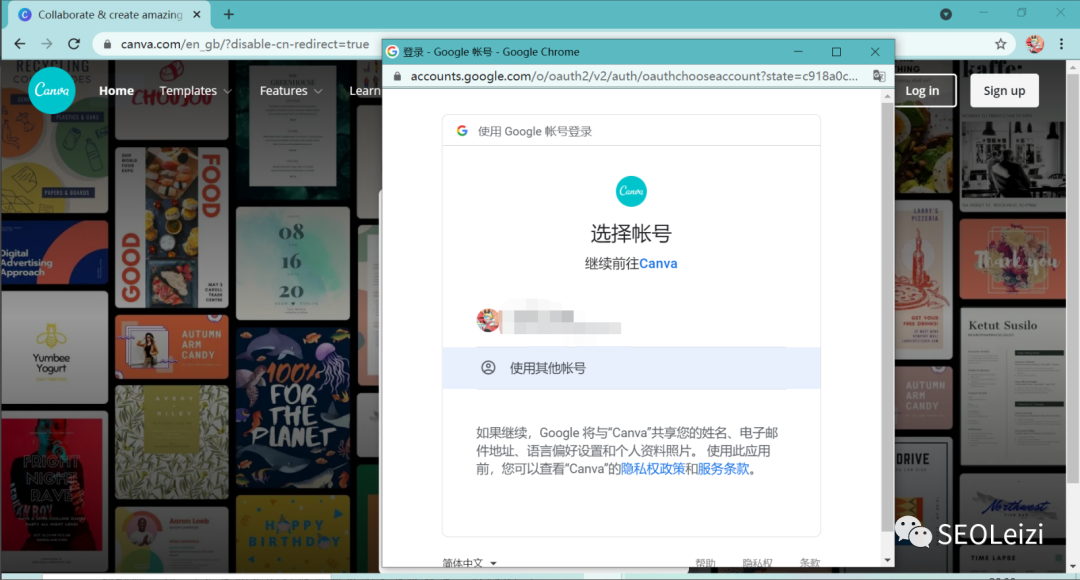Image resolution: width=1080 pixels, height=580 pixels.
Task: Open the Yumbee Yogurt template thumbnail
Action: click(54, 347)
